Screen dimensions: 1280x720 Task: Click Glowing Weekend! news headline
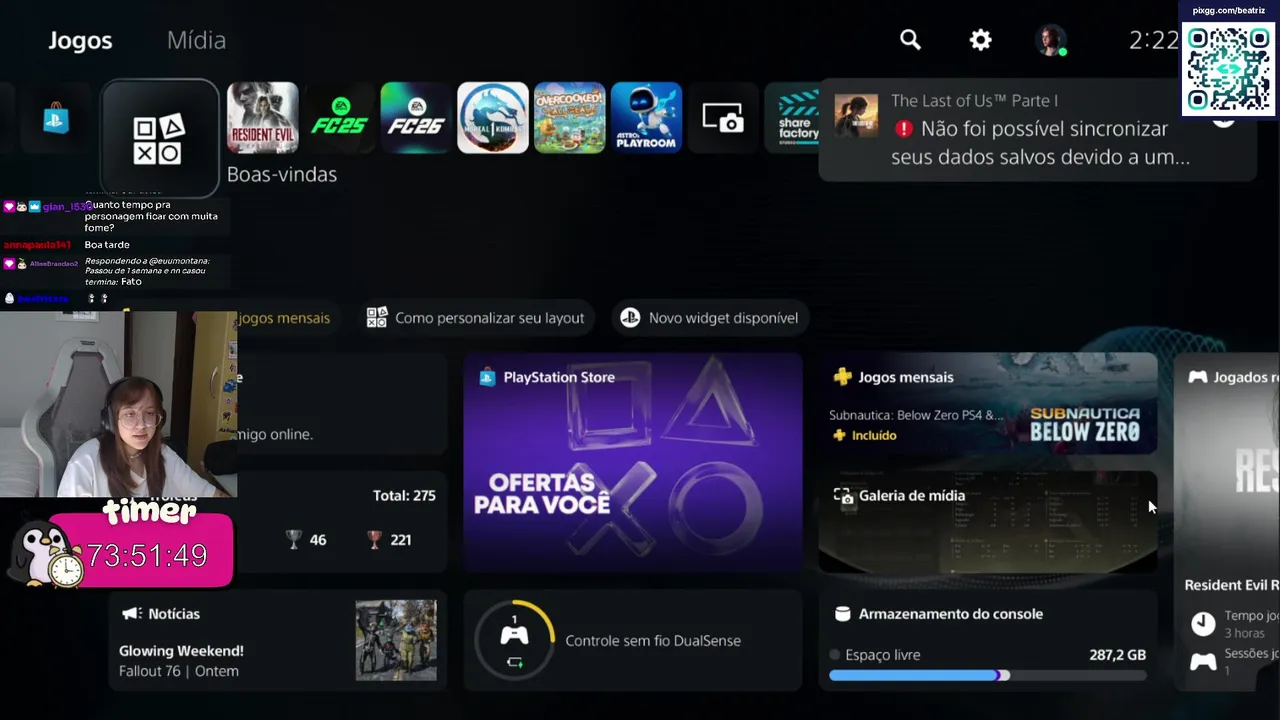point(181,650)
